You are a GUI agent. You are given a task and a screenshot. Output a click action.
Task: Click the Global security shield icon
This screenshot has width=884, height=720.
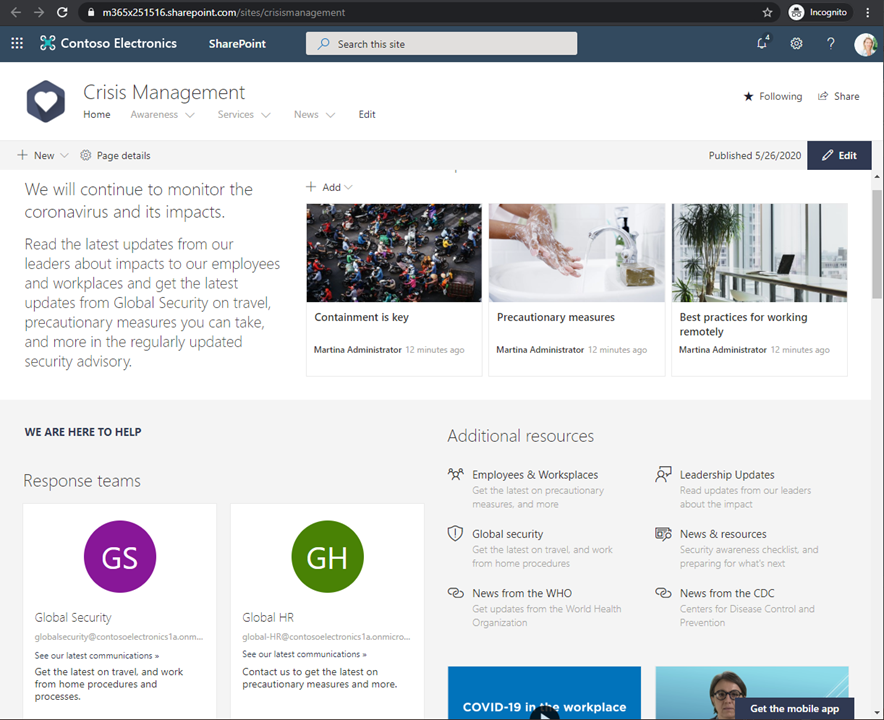456,534
